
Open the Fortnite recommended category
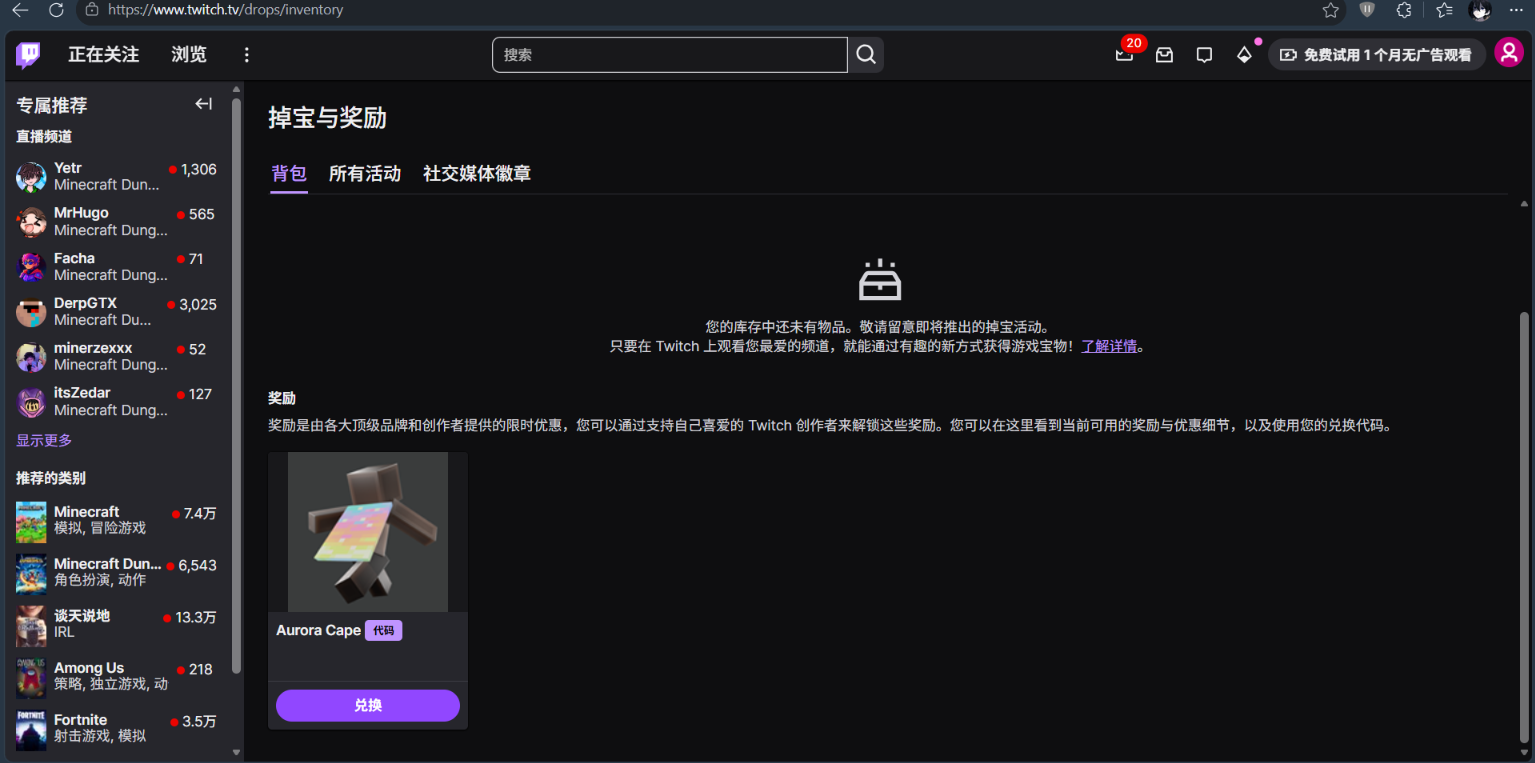116,729
